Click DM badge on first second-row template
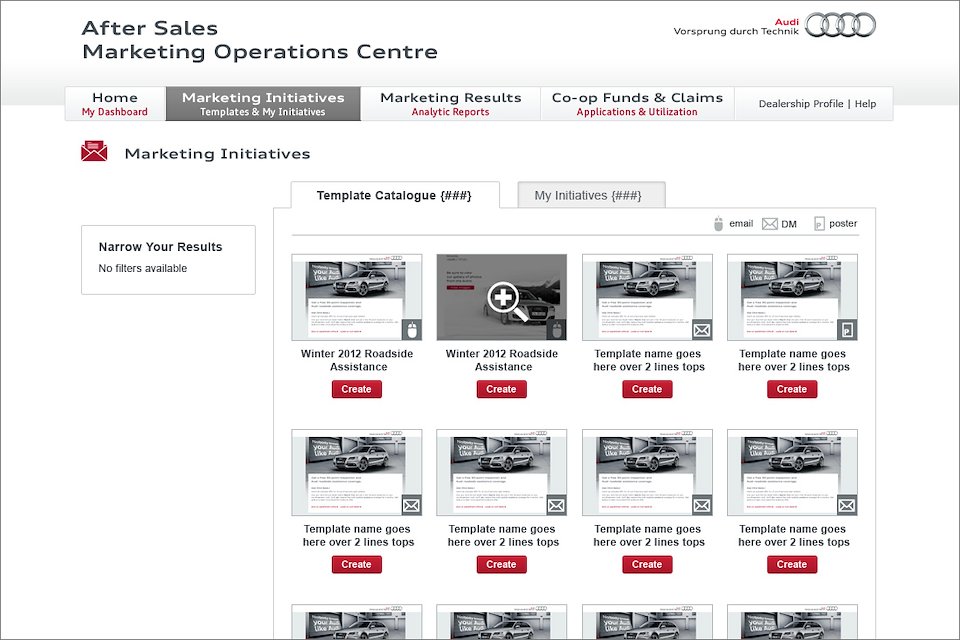The height and width of the screenshot is (640, 960). tap(412, 505)
